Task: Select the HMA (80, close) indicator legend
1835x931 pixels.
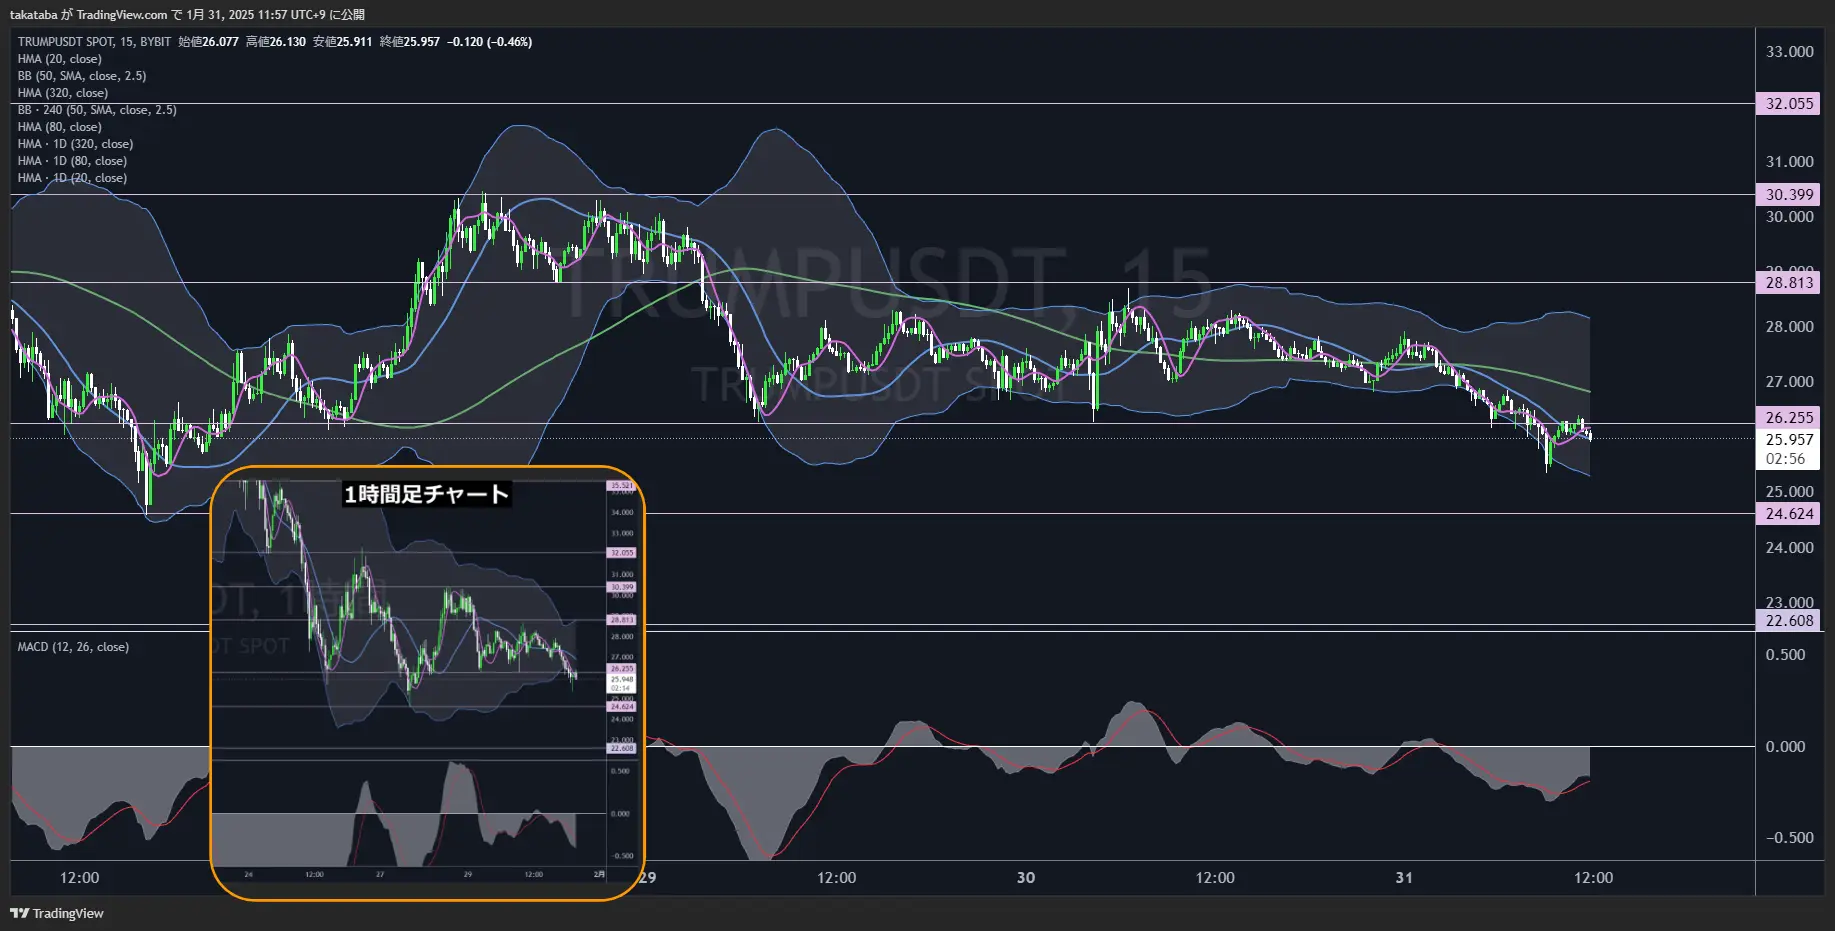Action: pos(59,127)
